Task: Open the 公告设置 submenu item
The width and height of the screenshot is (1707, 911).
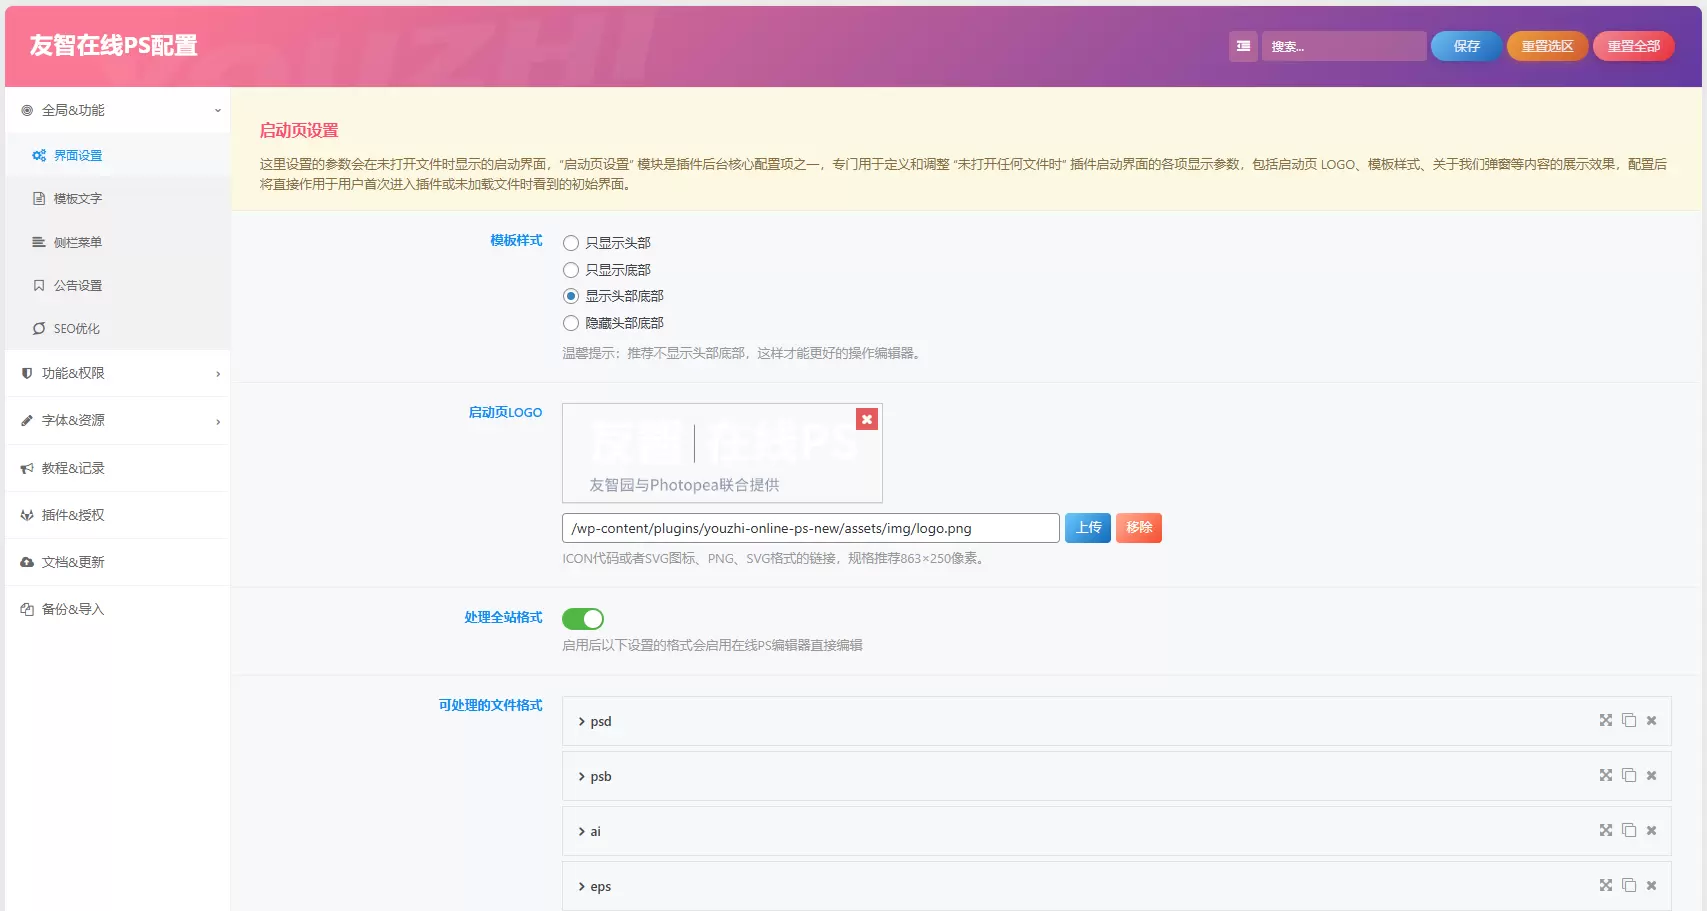Action: click(118, 285)
